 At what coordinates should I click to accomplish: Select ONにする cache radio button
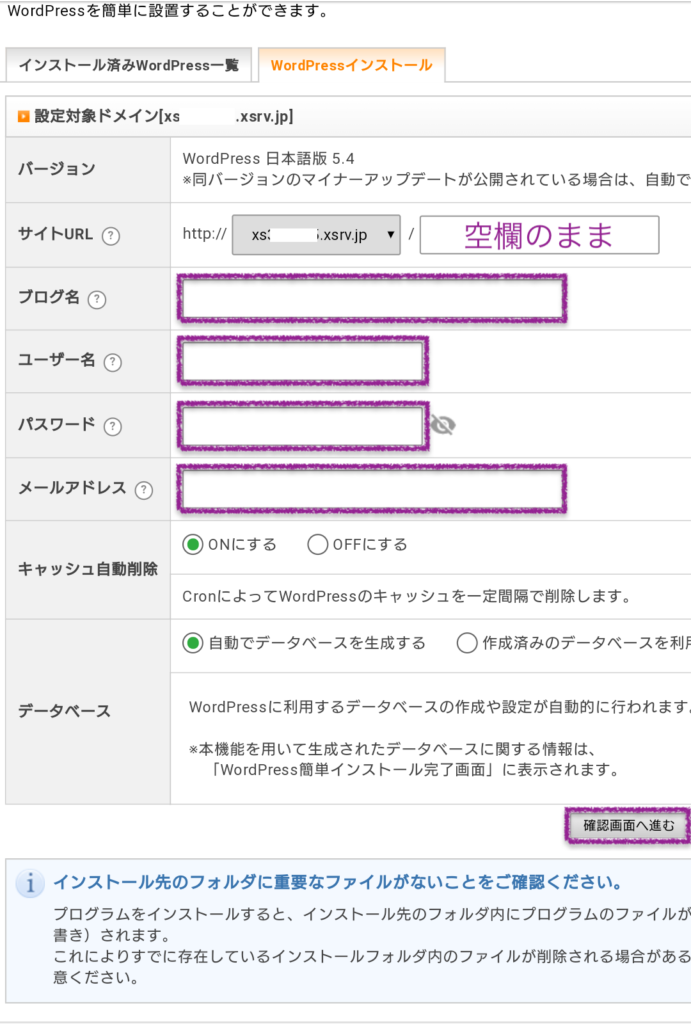[x=193, y=545]
